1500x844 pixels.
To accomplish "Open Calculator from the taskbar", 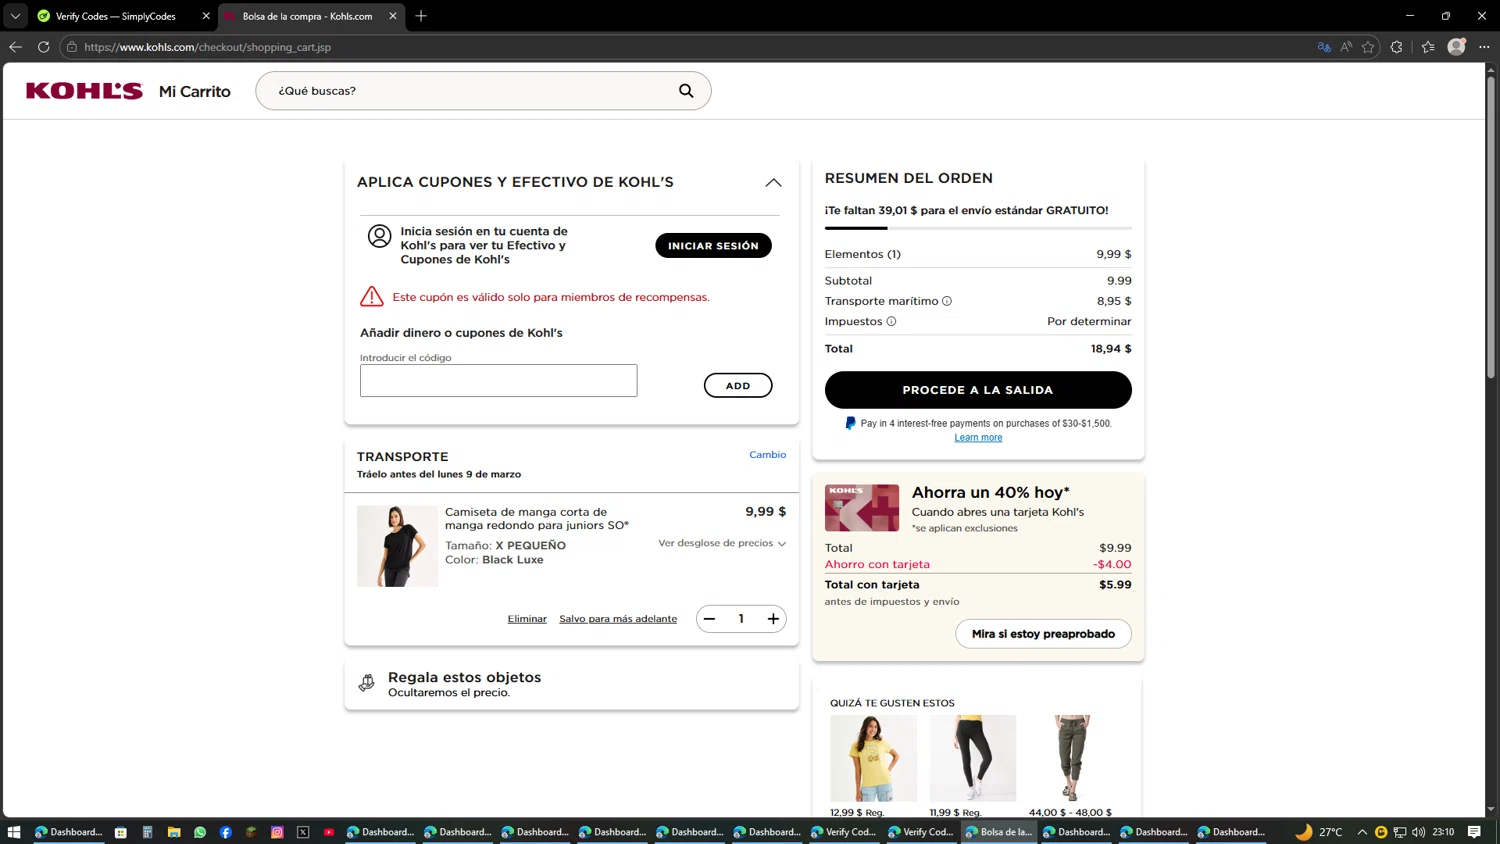I will 147,832.
